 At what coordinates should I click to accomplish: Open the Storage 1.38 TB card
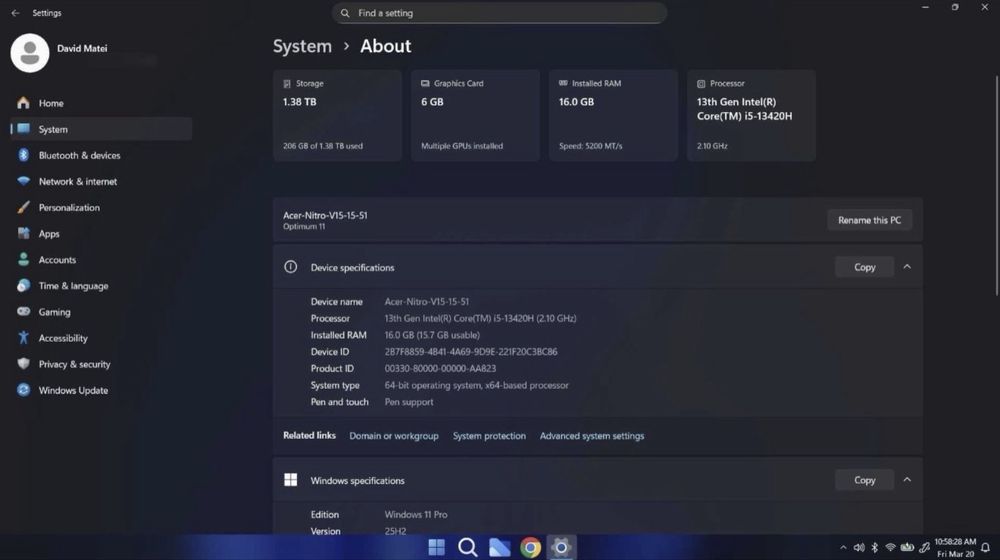tap(337, 115)
